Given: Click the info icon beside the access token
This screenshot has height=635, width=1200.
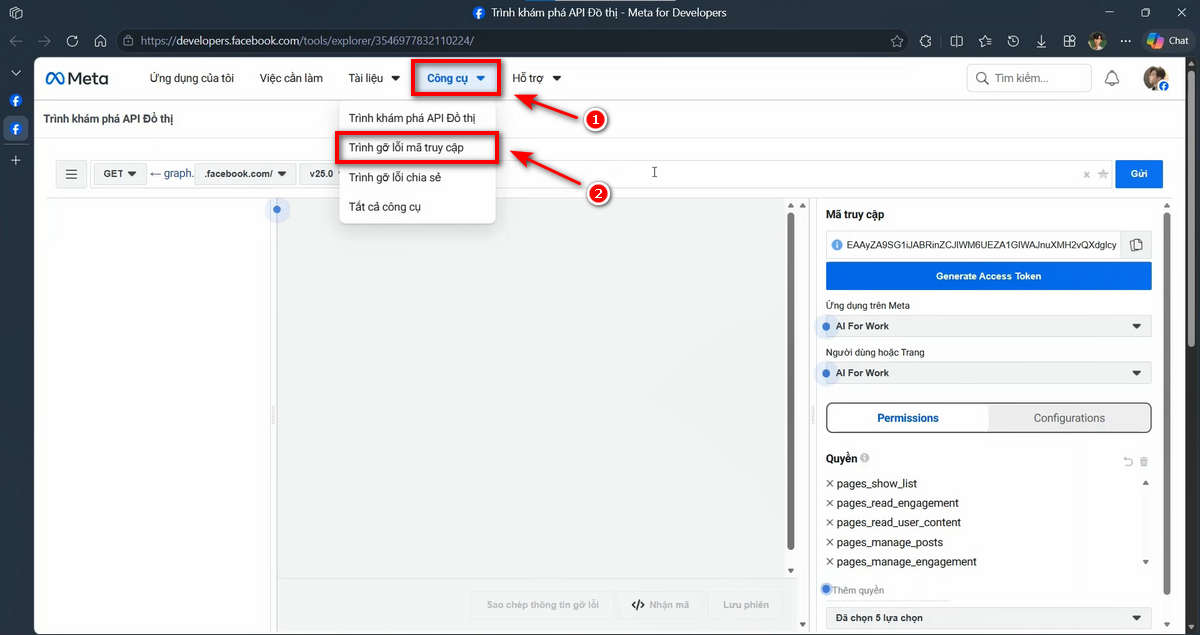Looking at the screenshot, I should (x=837, y=245).
